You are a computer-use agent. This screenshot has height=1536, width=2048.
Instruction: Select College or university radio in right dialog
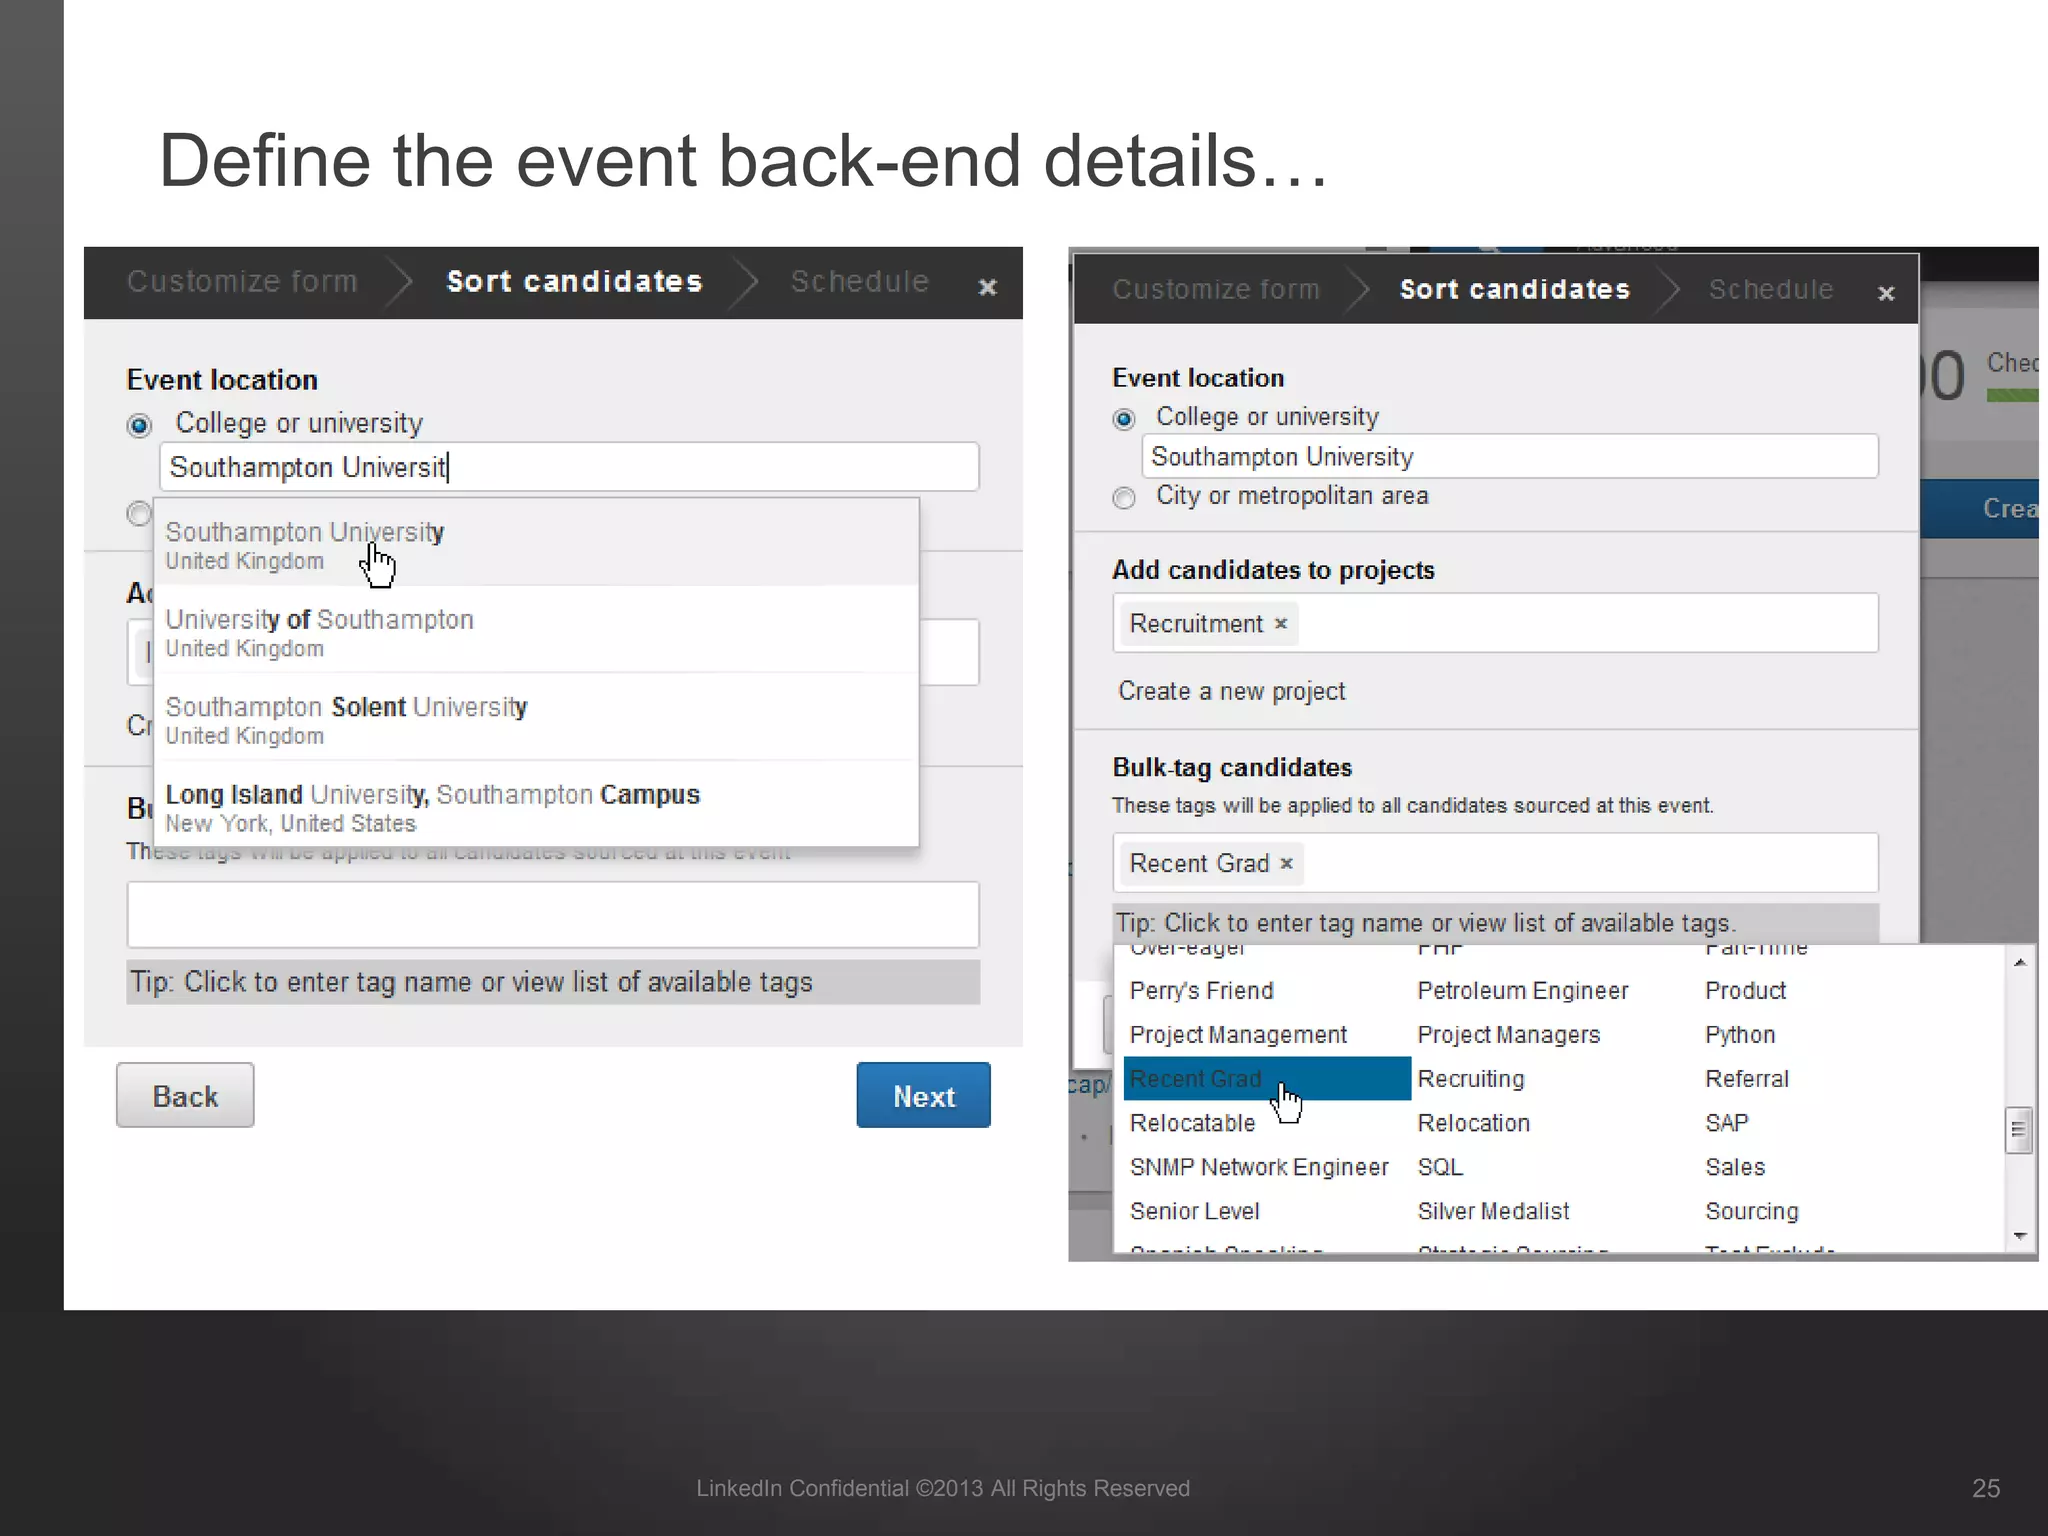[x=1124, y=419]
